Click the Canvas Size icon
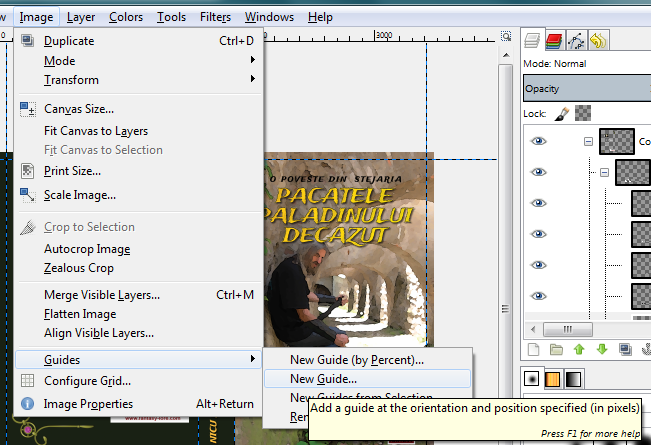651x445 pixels. click(x=28, y=109)
